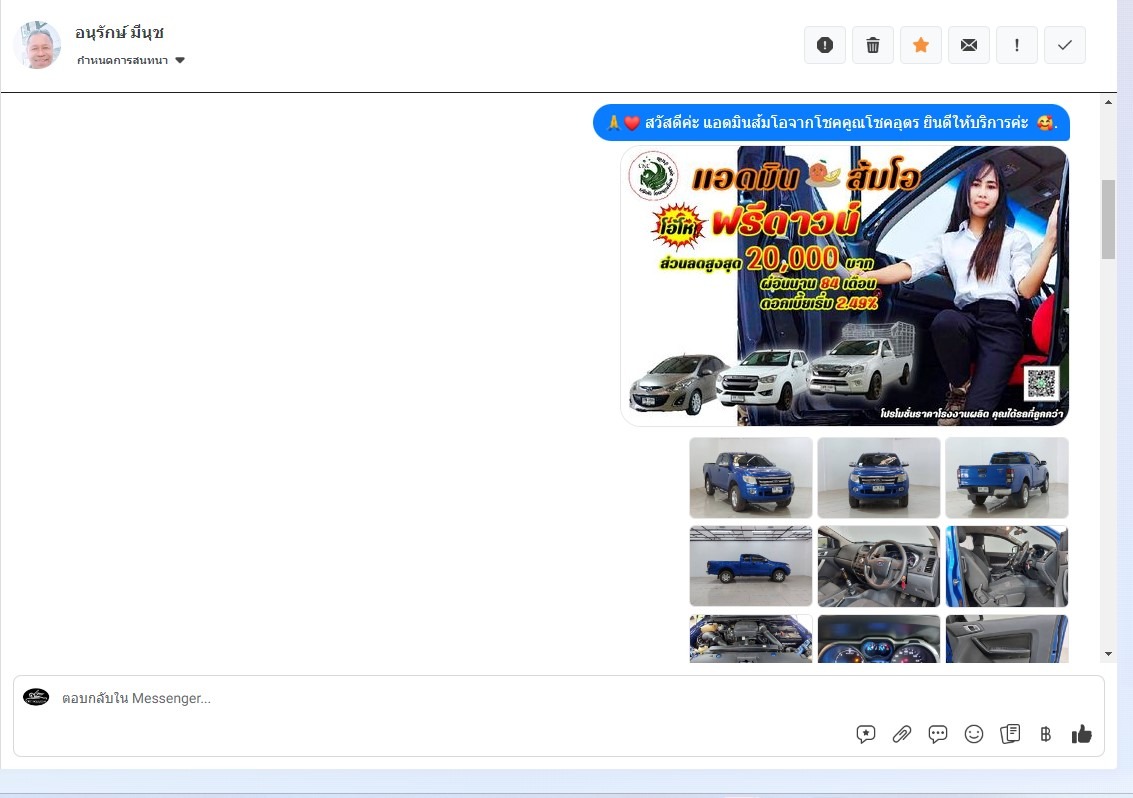Mark conversation done with checkmark
This screenshot has width=1133, height=798.
pos(1065,45)
